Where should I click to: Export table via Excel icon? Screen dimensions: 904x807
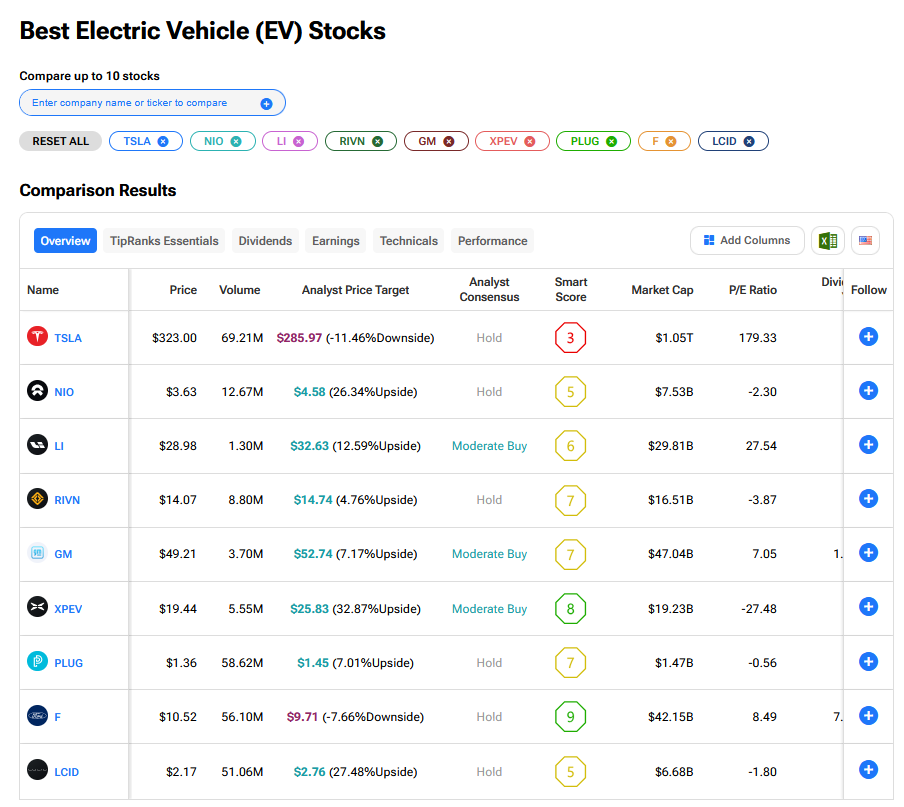point(828,240)
